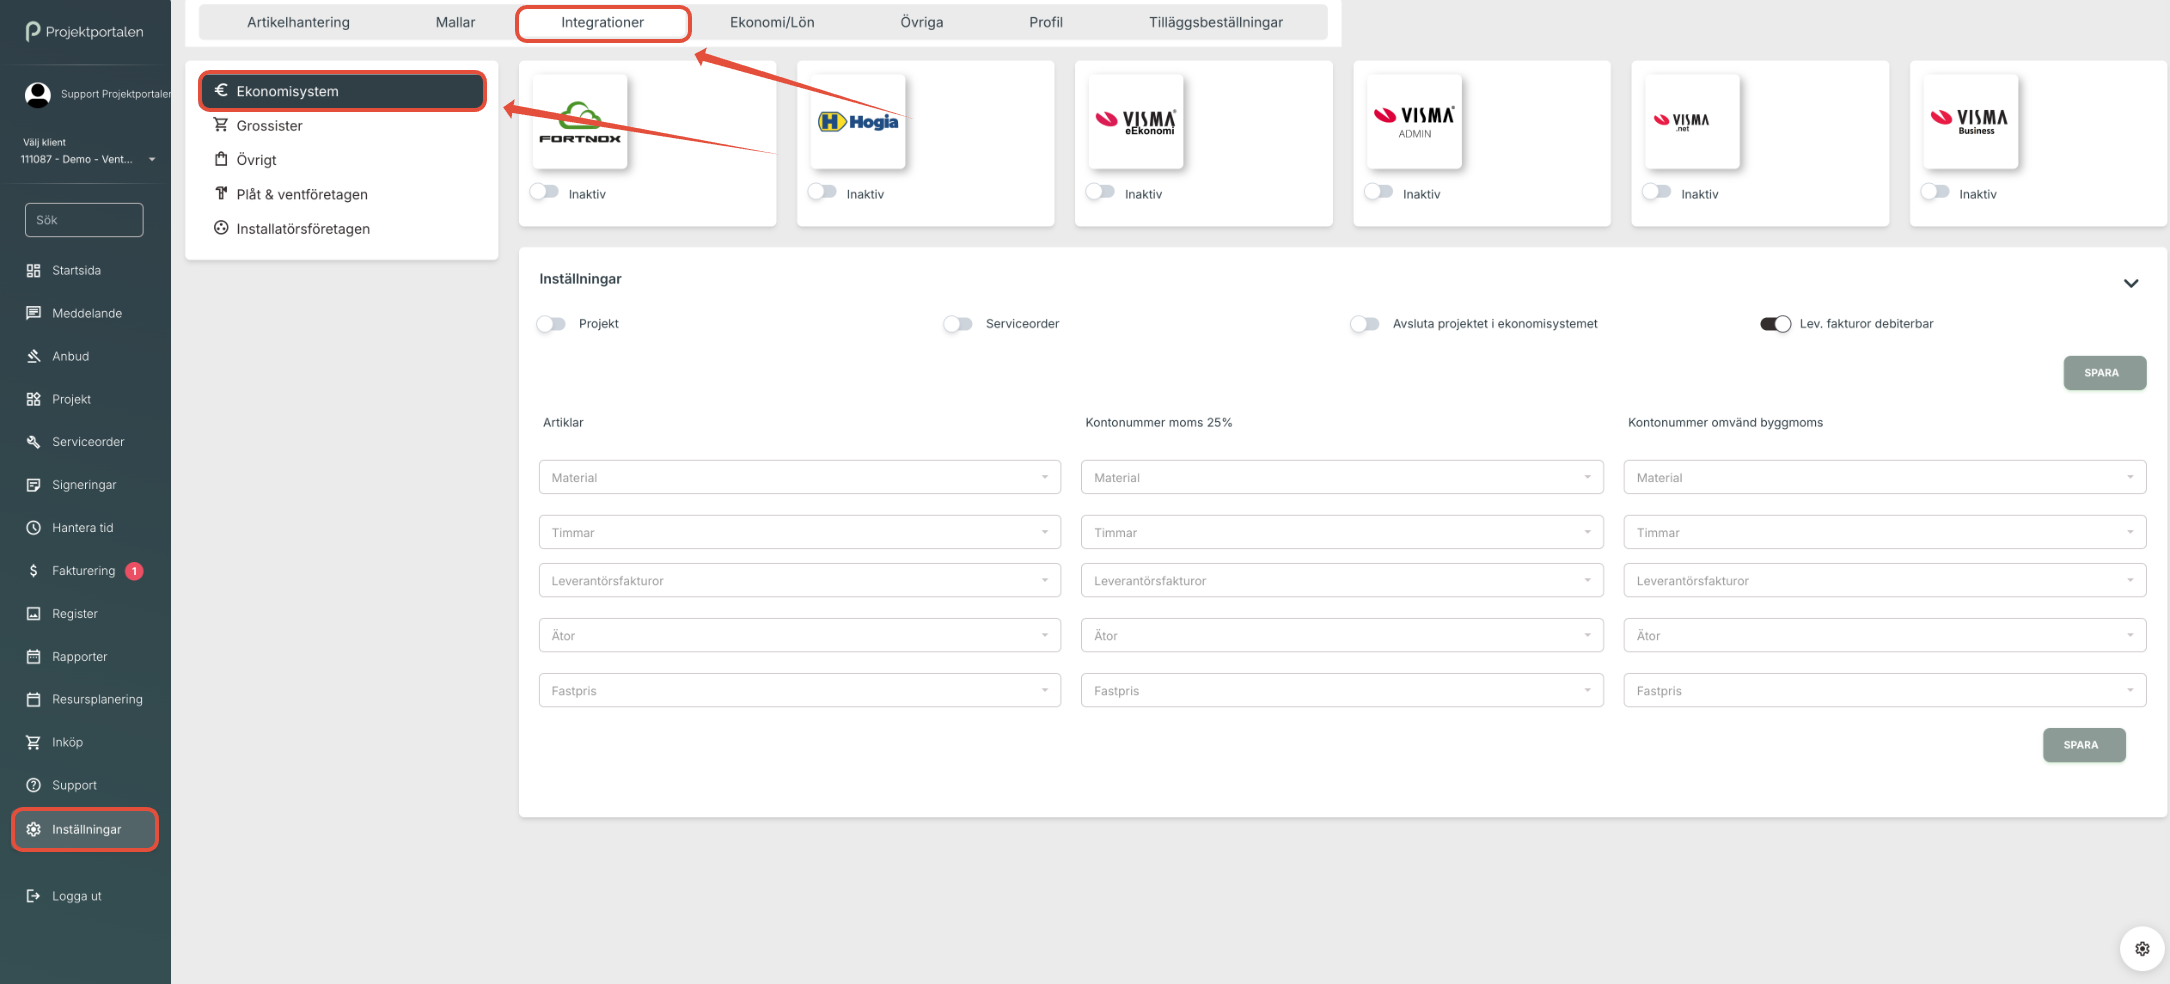This screenshot has width=2170, height=984.
Task: Toggle the Serviceorder setting switch
Action: [958, 324]
